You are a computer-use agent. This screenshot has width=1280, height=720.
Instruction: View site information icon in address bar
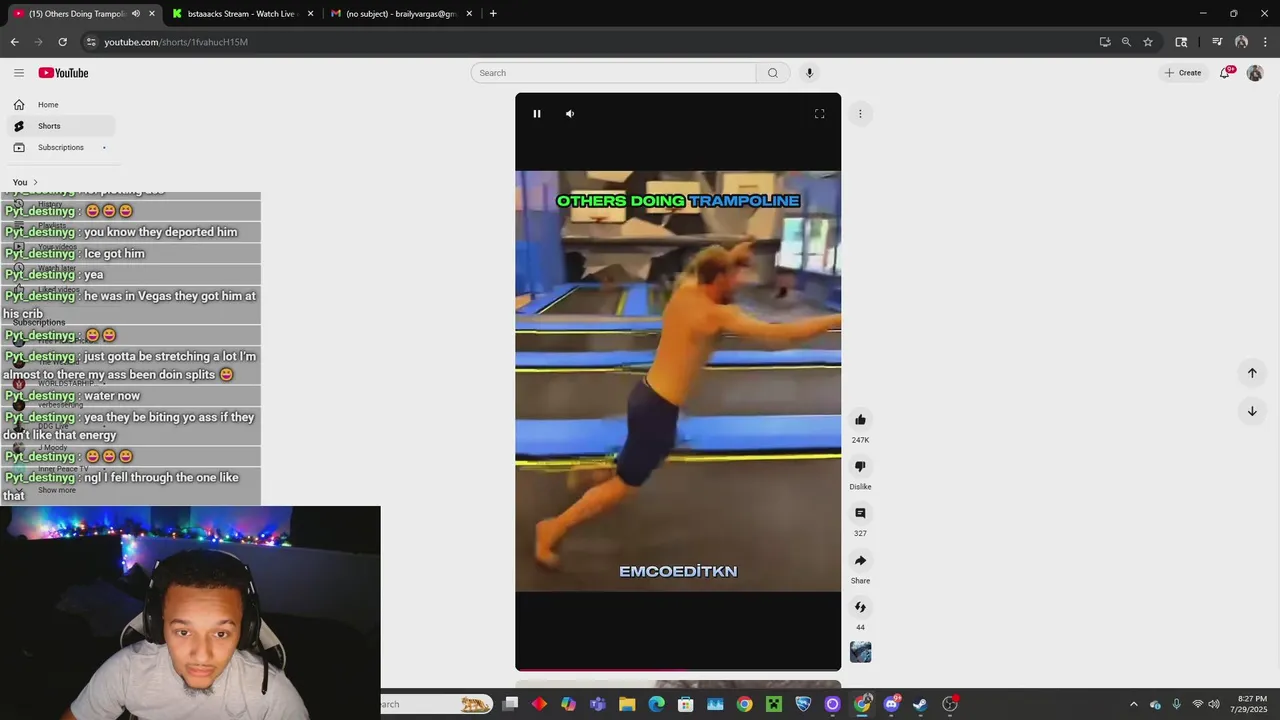91,42
